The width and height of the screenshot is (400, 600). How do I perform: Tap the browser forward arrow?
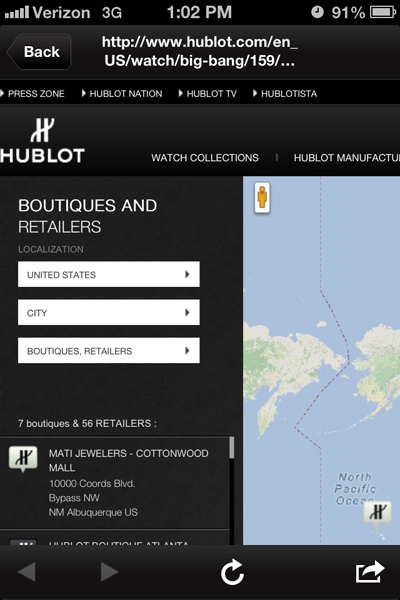pyautogui.click(x=109, y=572)
